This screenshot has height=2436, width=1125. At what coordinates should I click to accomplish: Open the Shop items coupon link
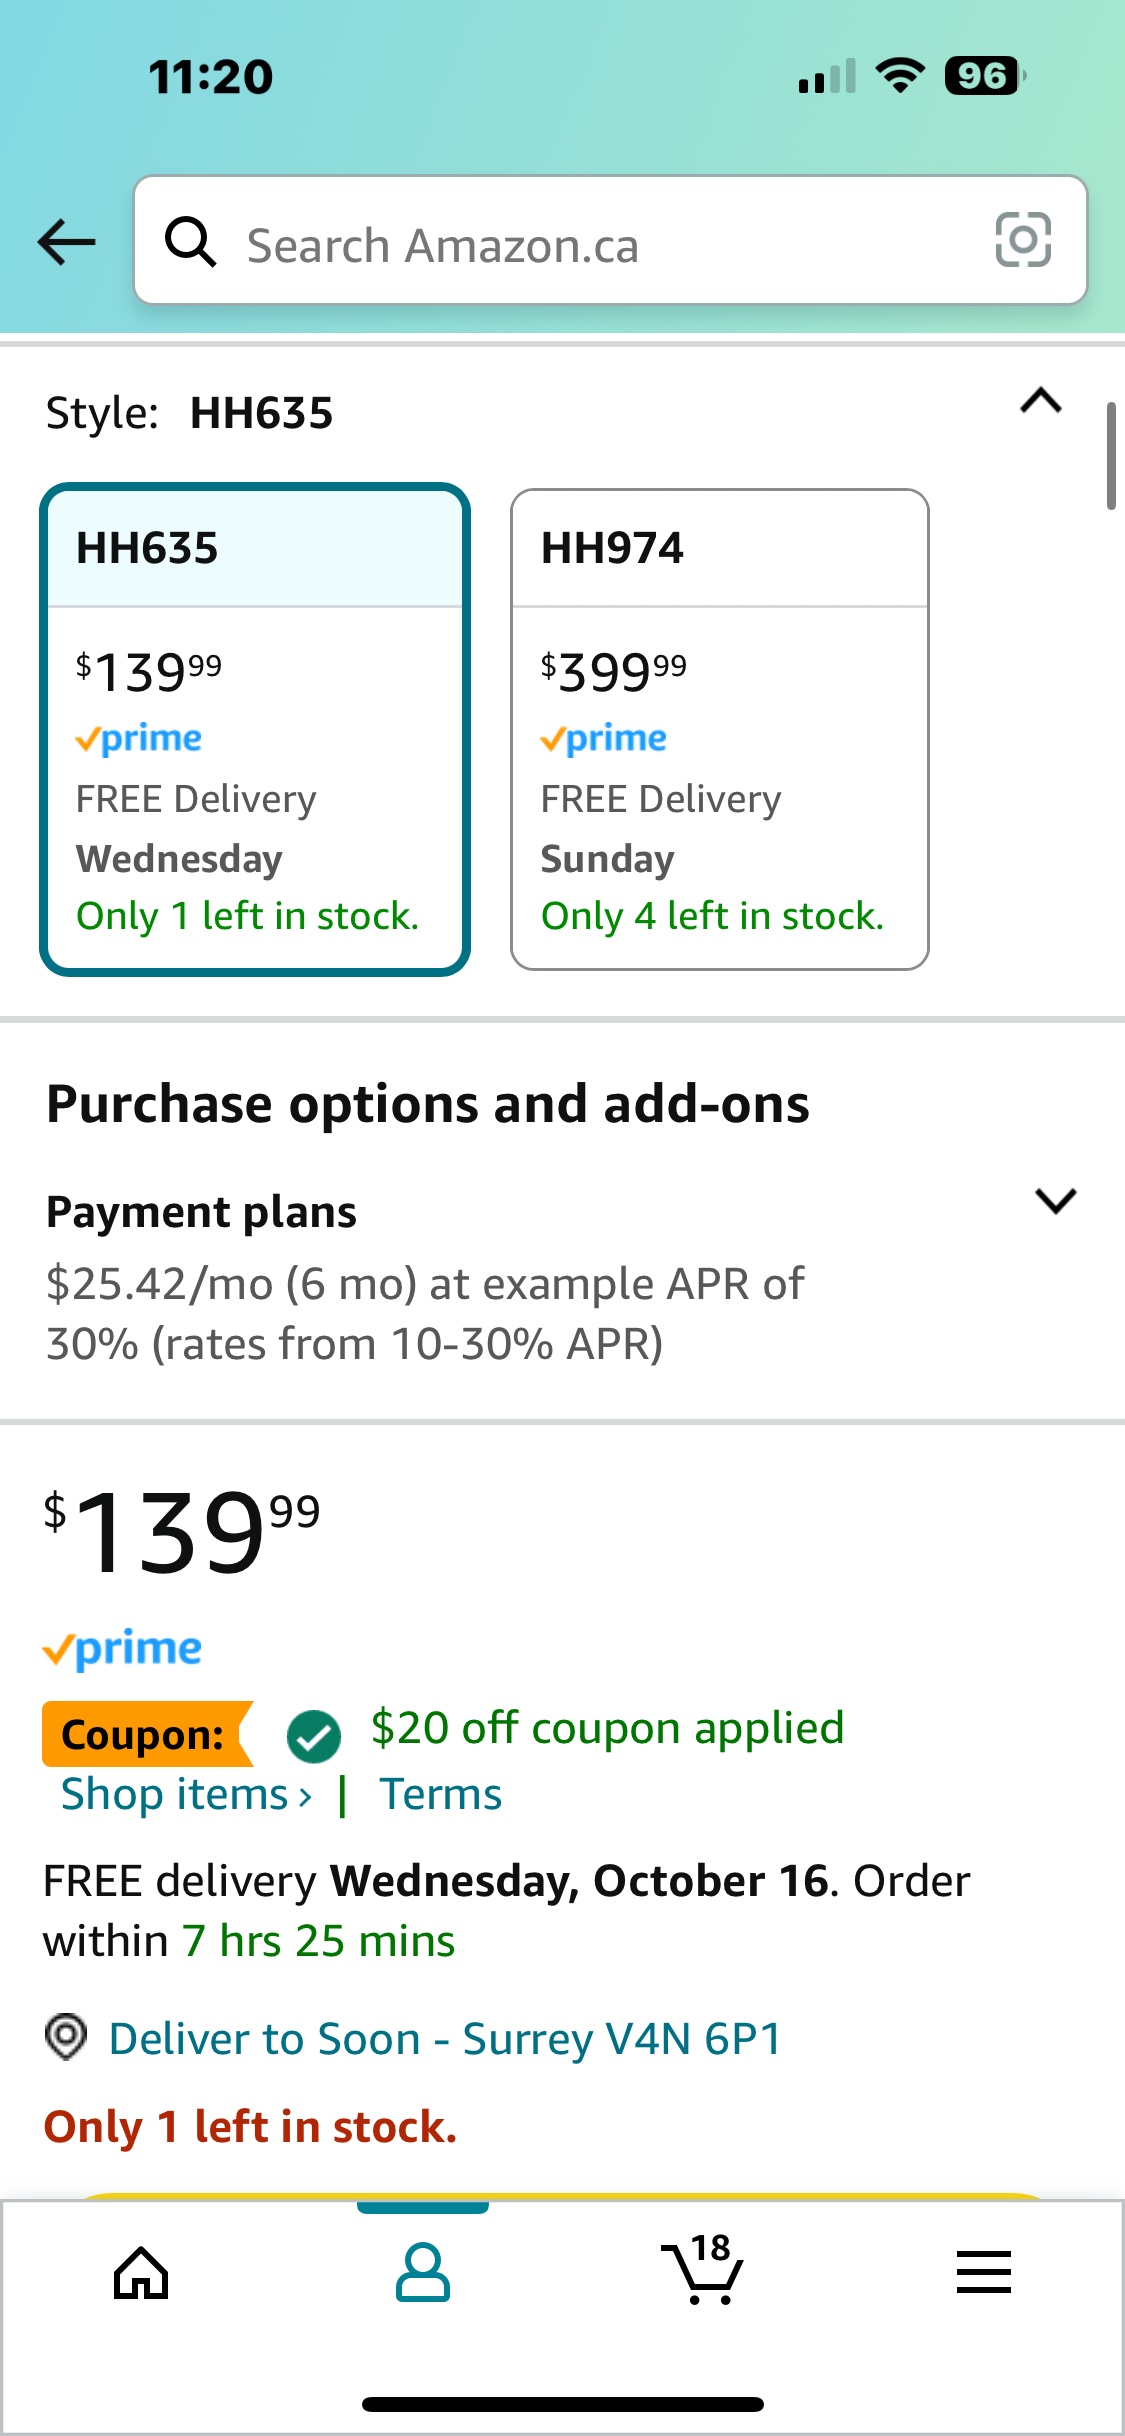coord(187,1794)
